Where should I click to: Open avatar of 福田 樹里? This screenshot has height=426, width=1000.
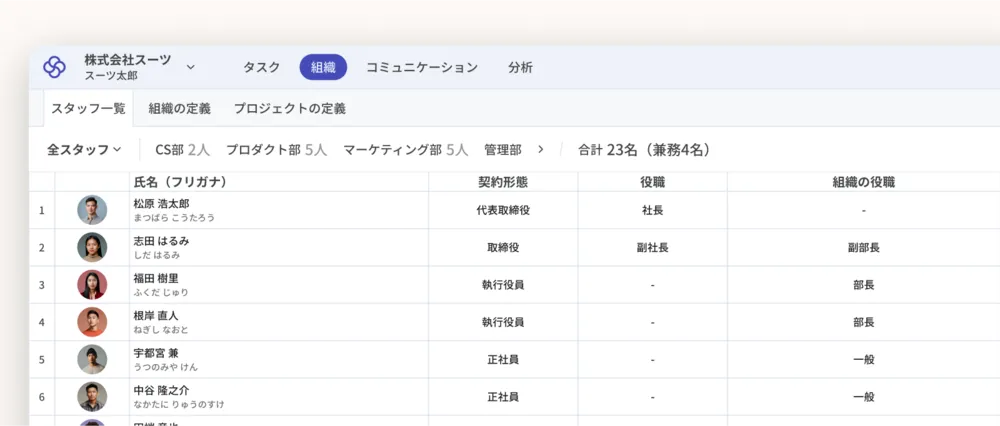(92, 284)
